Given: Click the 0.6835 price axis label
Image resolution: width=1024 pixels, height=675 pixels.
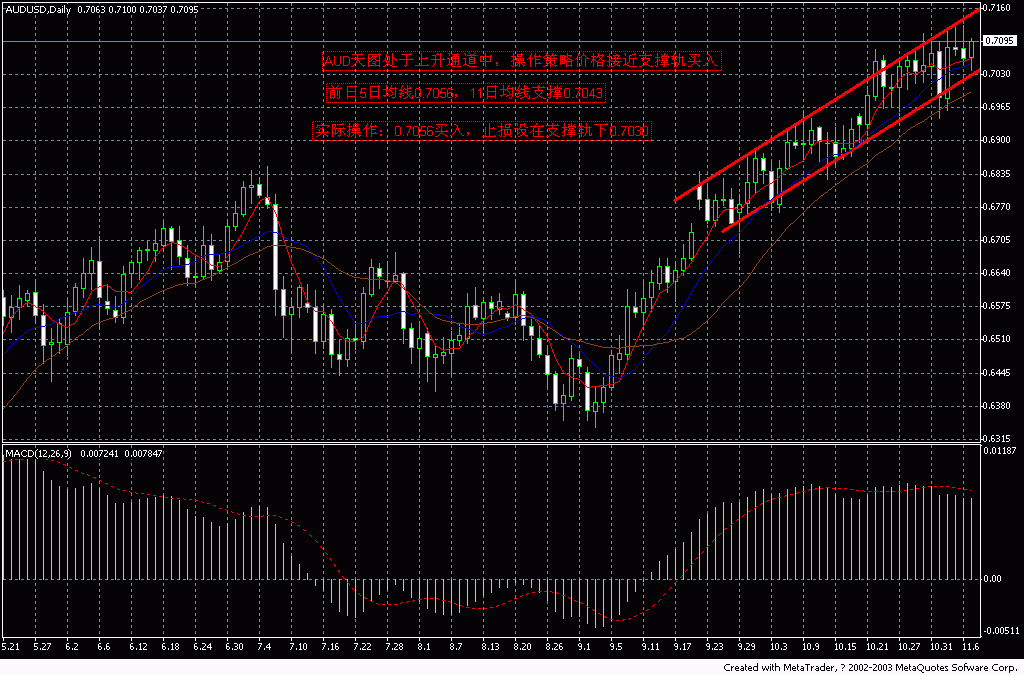Looking at the screenshot, I should (x=999, y=174).
